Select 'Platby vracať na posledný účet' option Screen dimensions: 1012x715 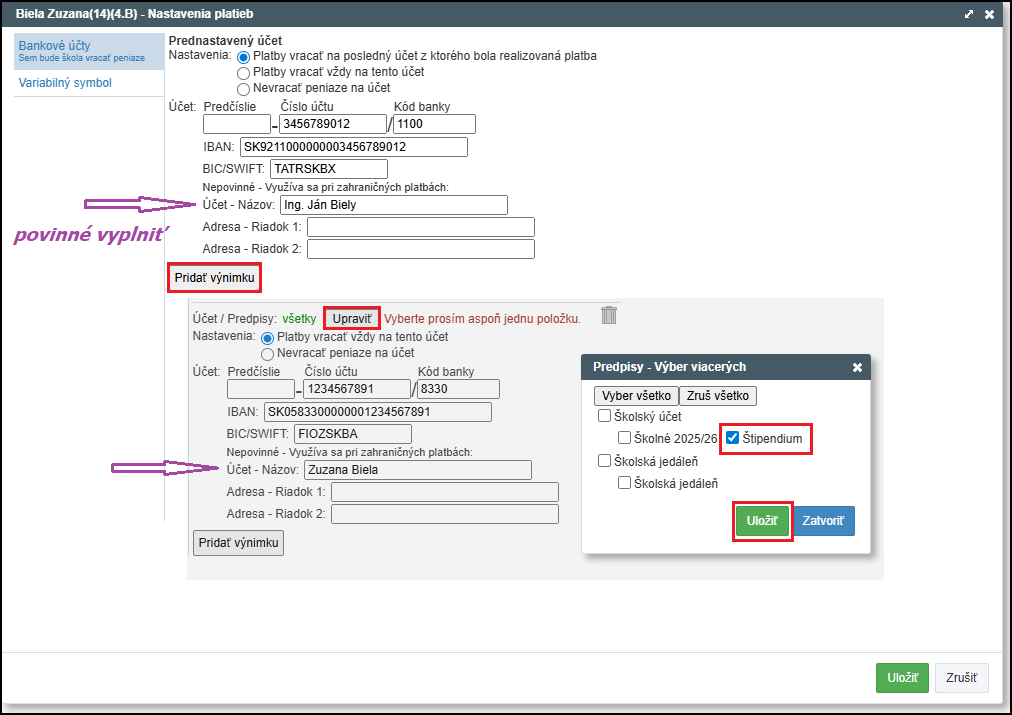point(243,57)
